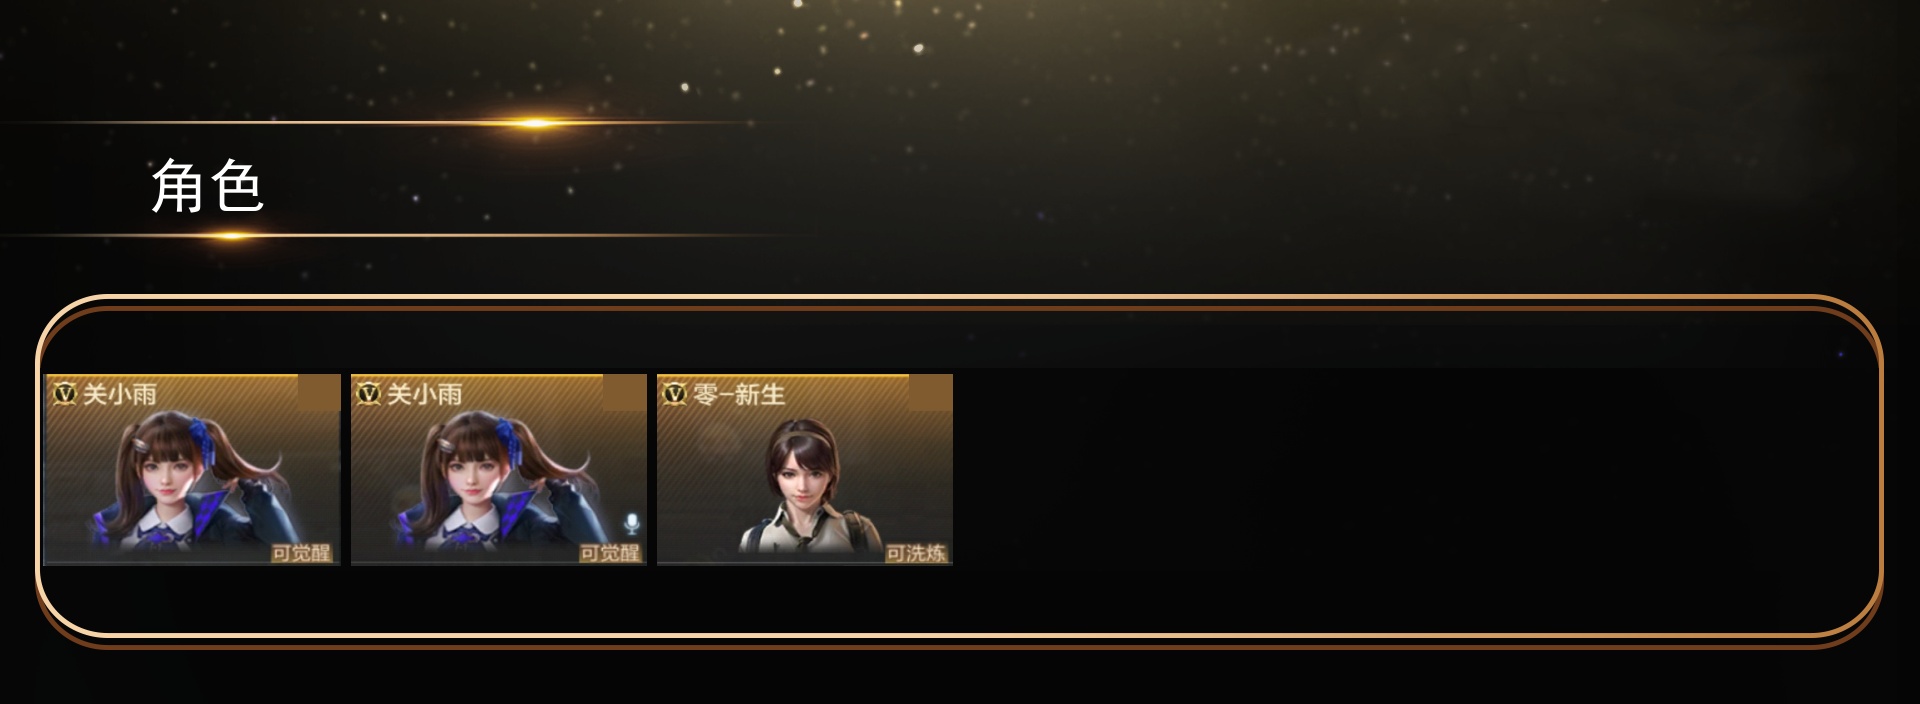Image resolution: width=1920 pixels, height=704 pixels.
Task: Click the 关小雨 name on the card with microphone
Action: [x=425, y=394]
